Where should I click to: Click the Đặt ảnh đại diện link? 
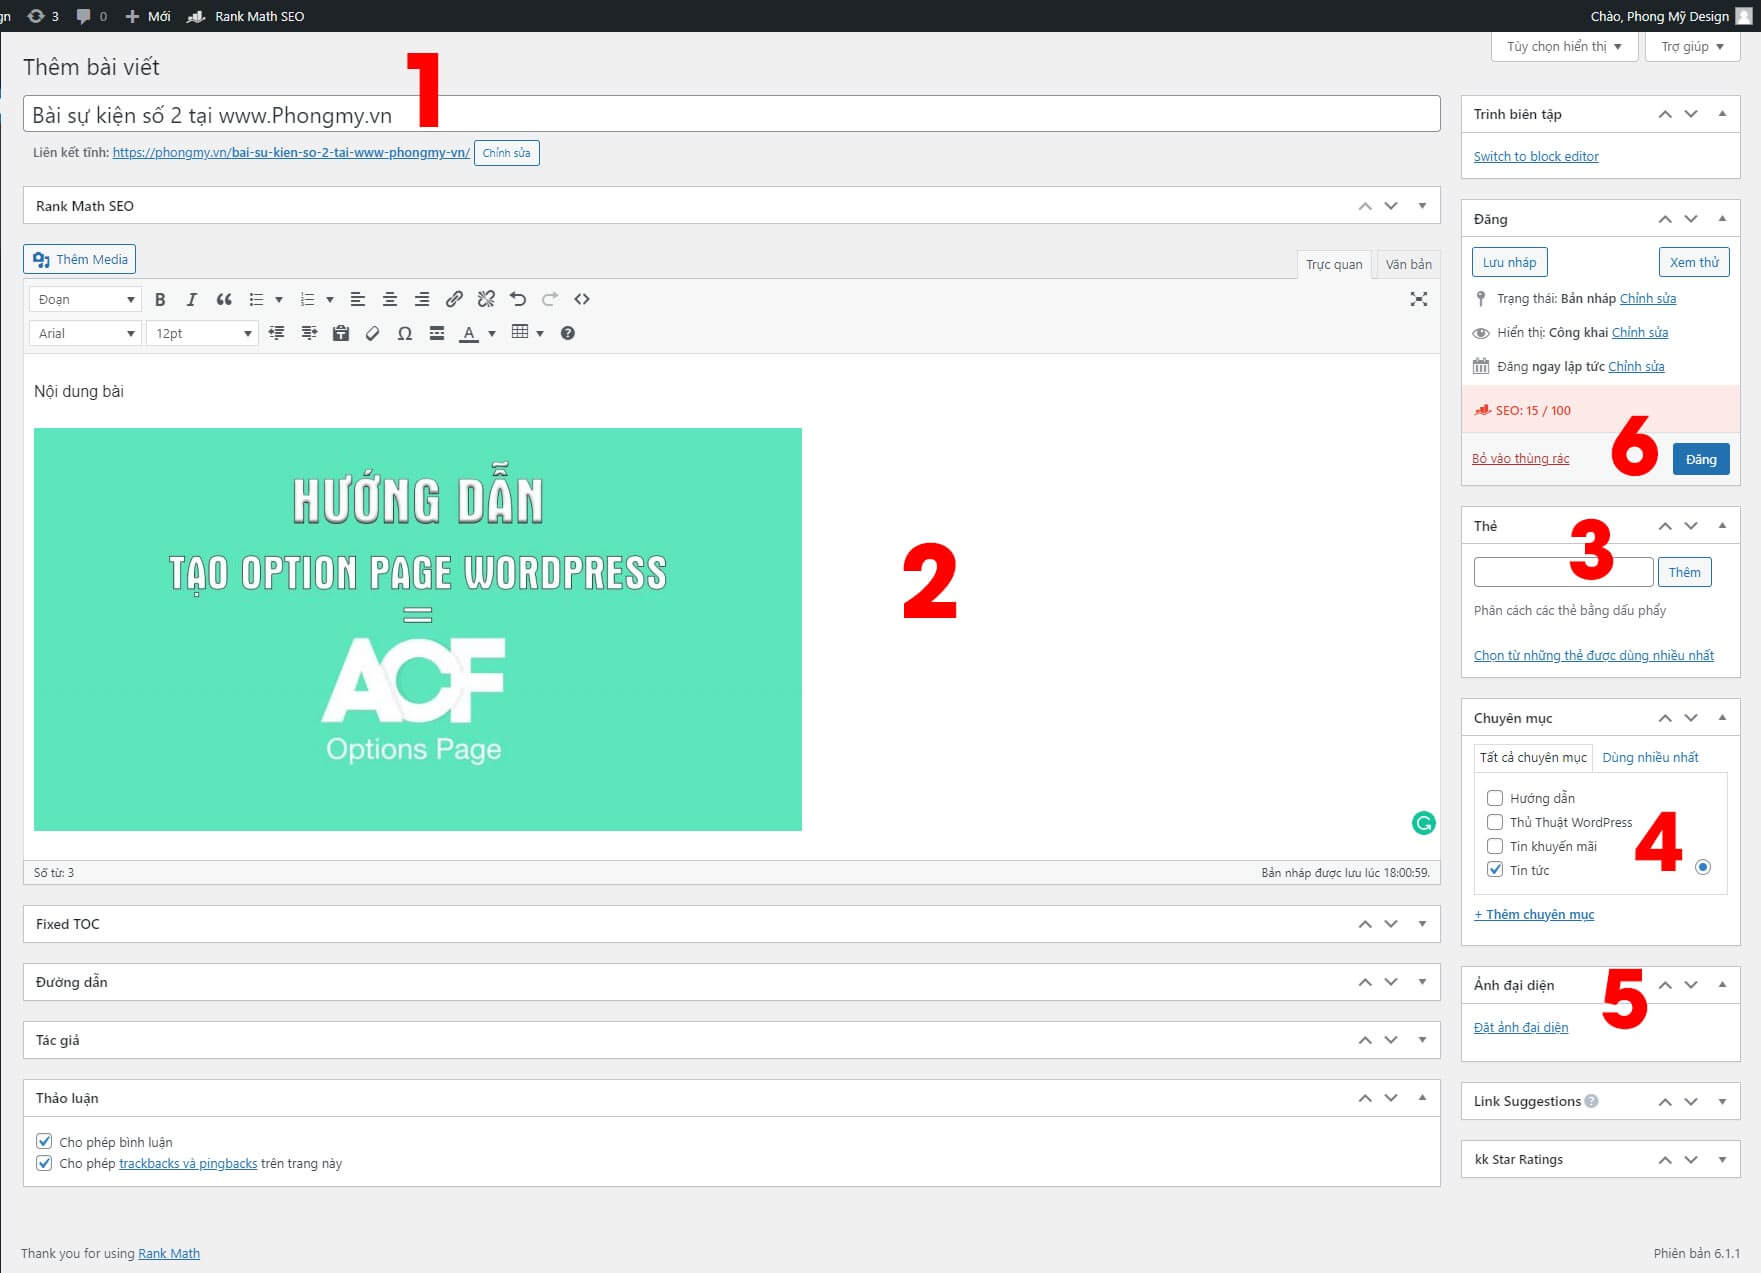click(1520, 1027)
